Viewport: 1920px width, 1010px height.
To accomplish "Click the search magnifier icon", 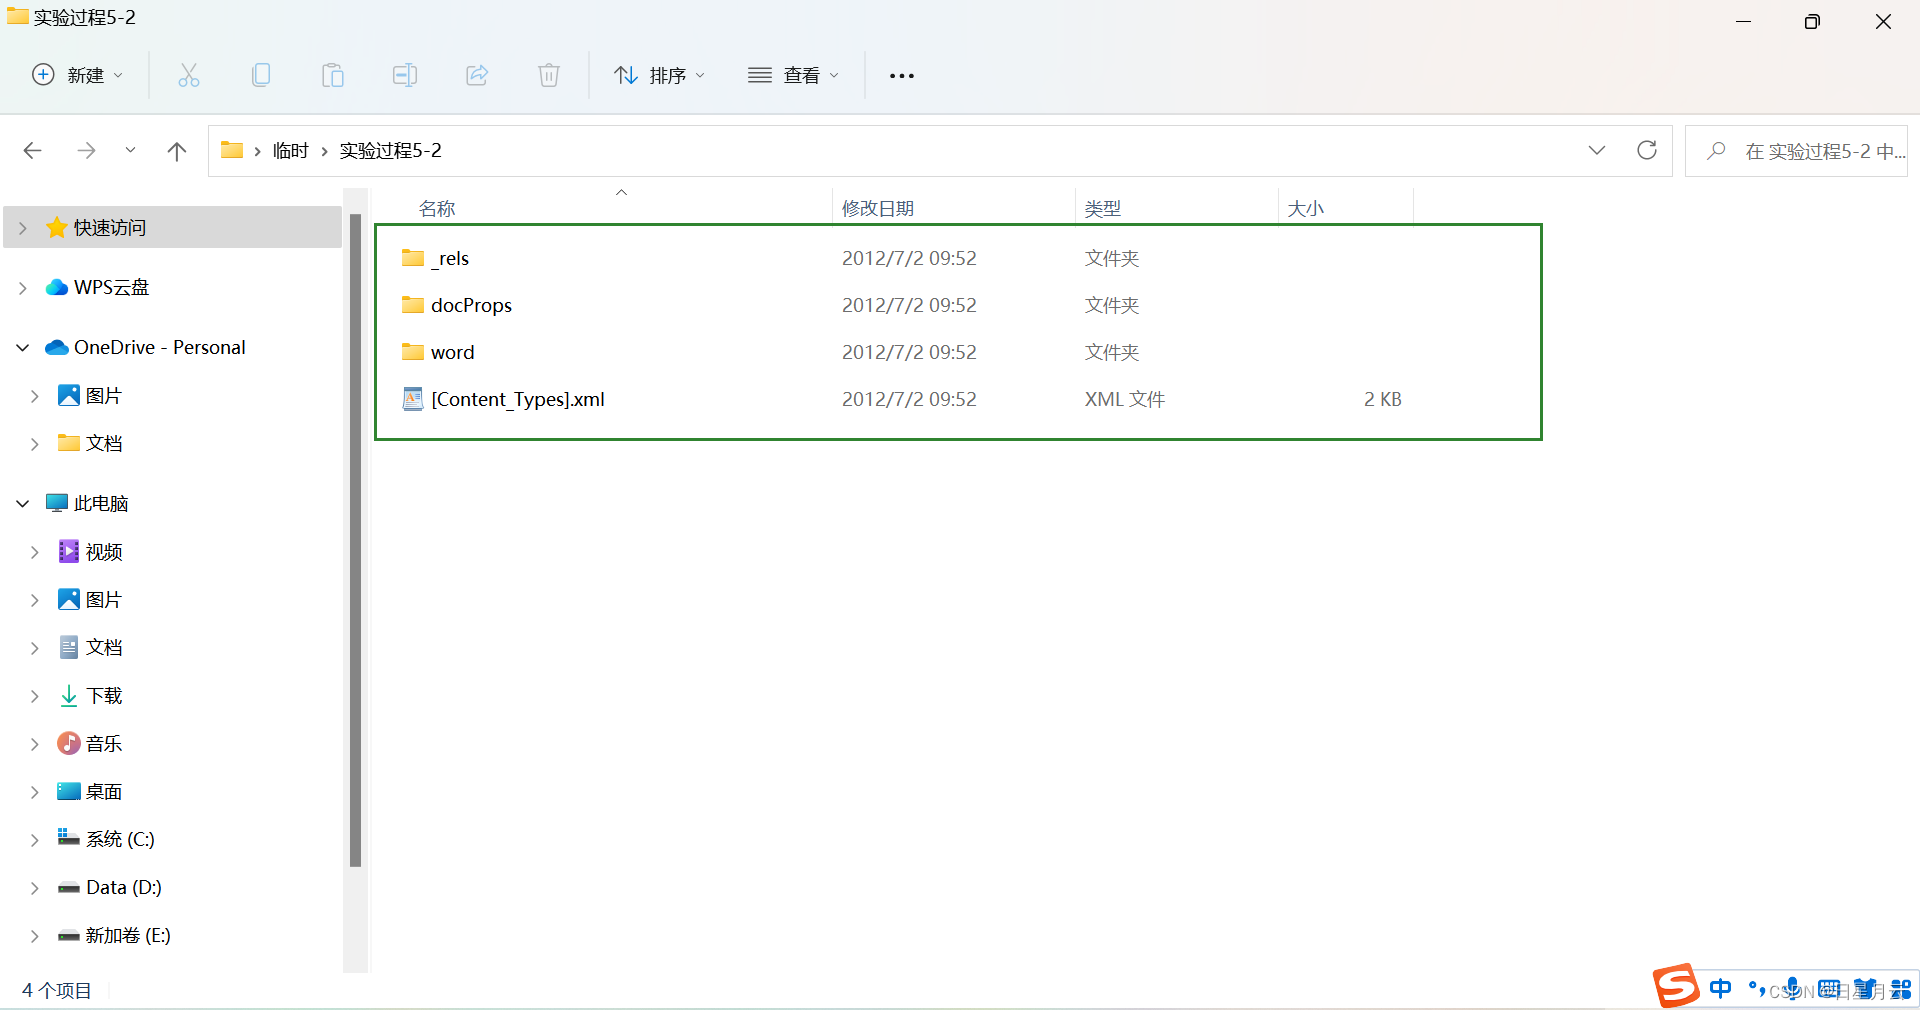I will pos(1716,151).
